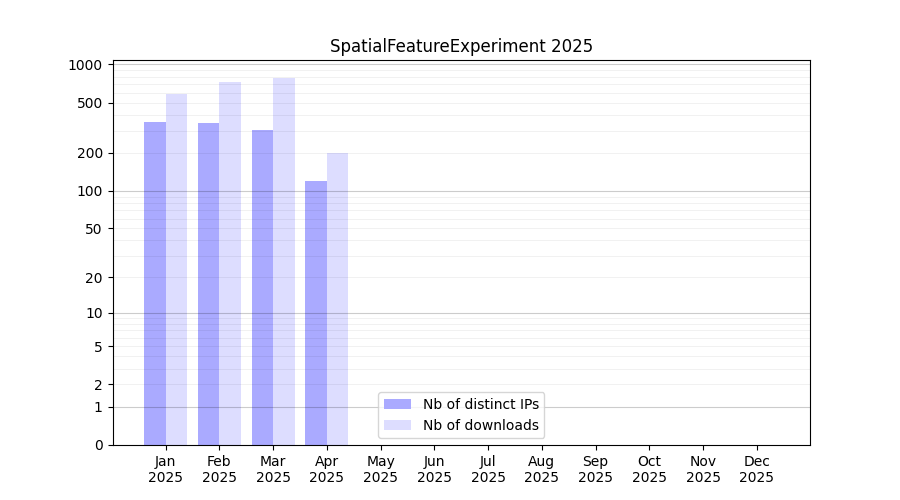Screen dimensions: 900x500
Task: Click the January distinct IPs bar
Action: pos(155,283)
